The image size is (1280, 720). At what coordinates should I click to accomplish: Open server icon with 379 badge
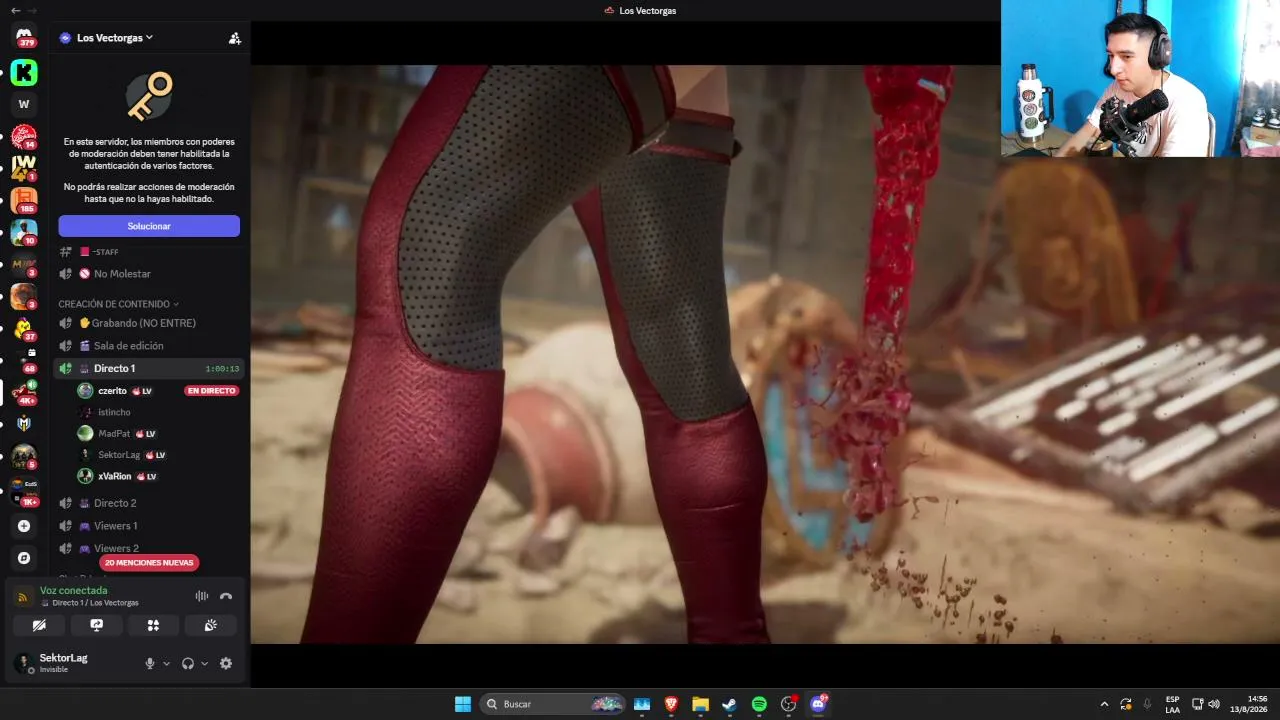tap(24, 36)
